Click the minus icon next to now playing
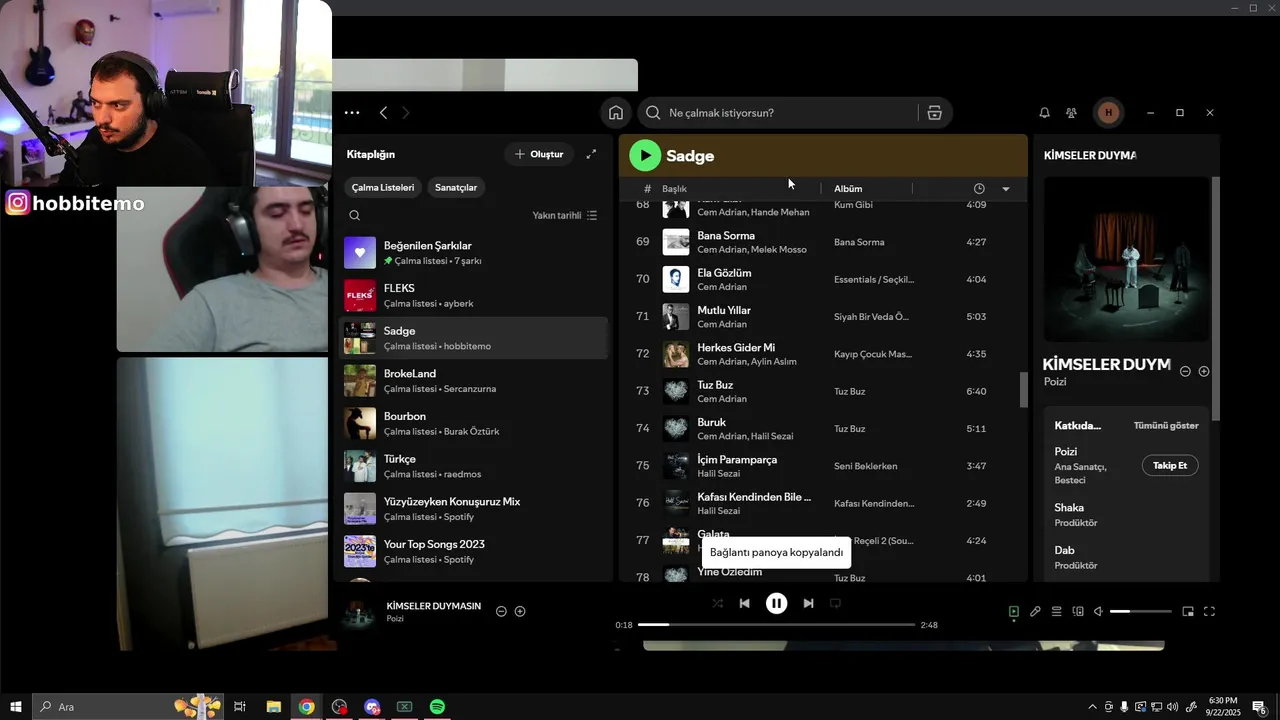Screen dimensions: 1280x720 click(x=501, y=611)
